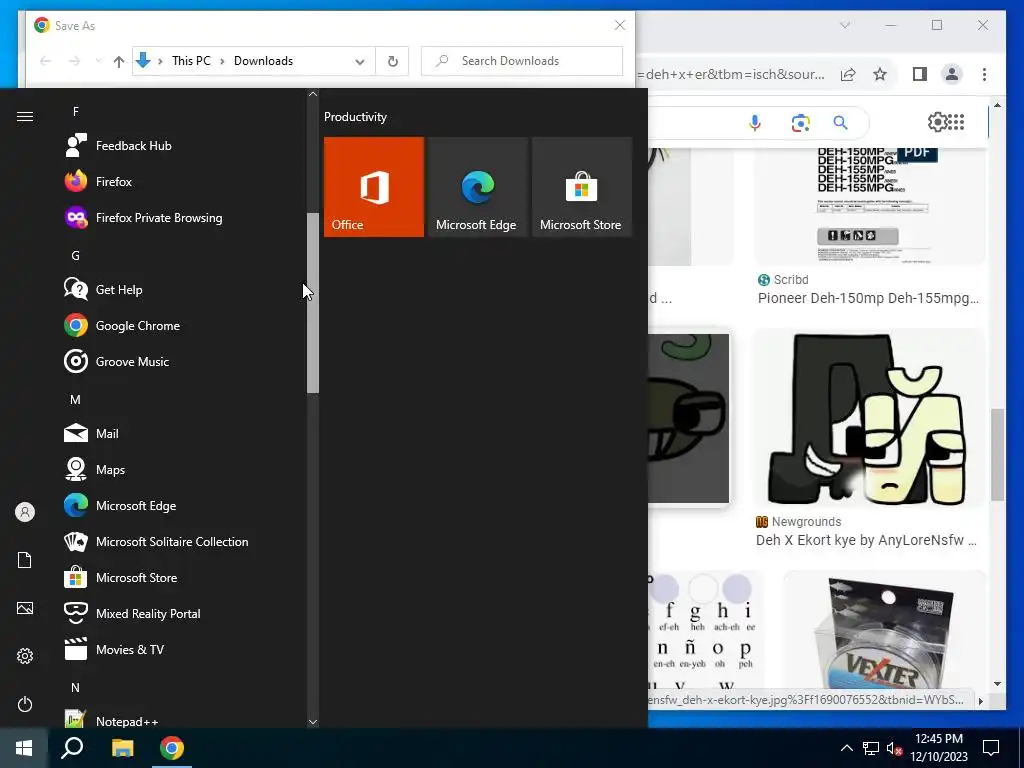Select Downloads in the Save As breadcrumb
This screenshot has height=768, width=1024.
263,61
